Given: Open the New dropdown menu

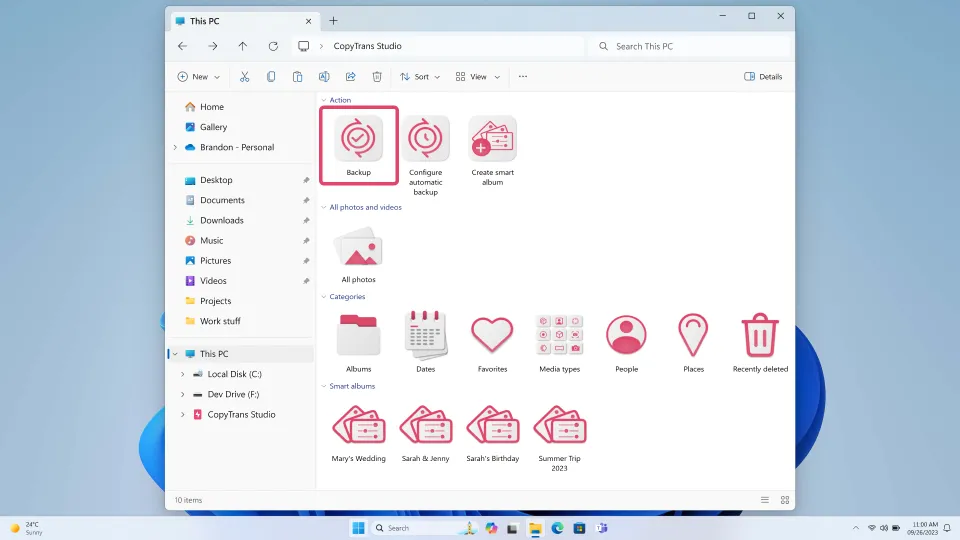Looking at the screenshot, I should click(x=198, y=77).
